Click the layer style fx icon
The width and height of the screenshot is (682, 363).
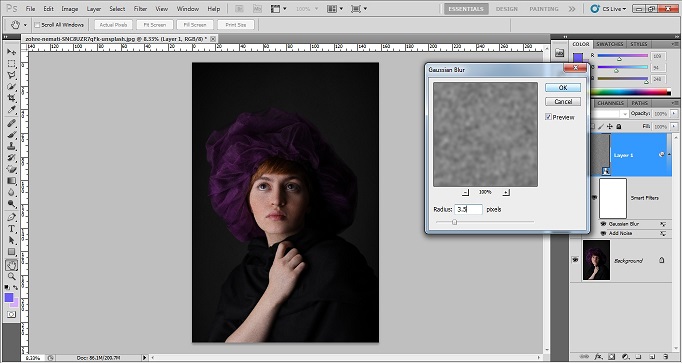click(x=598, y=357)
